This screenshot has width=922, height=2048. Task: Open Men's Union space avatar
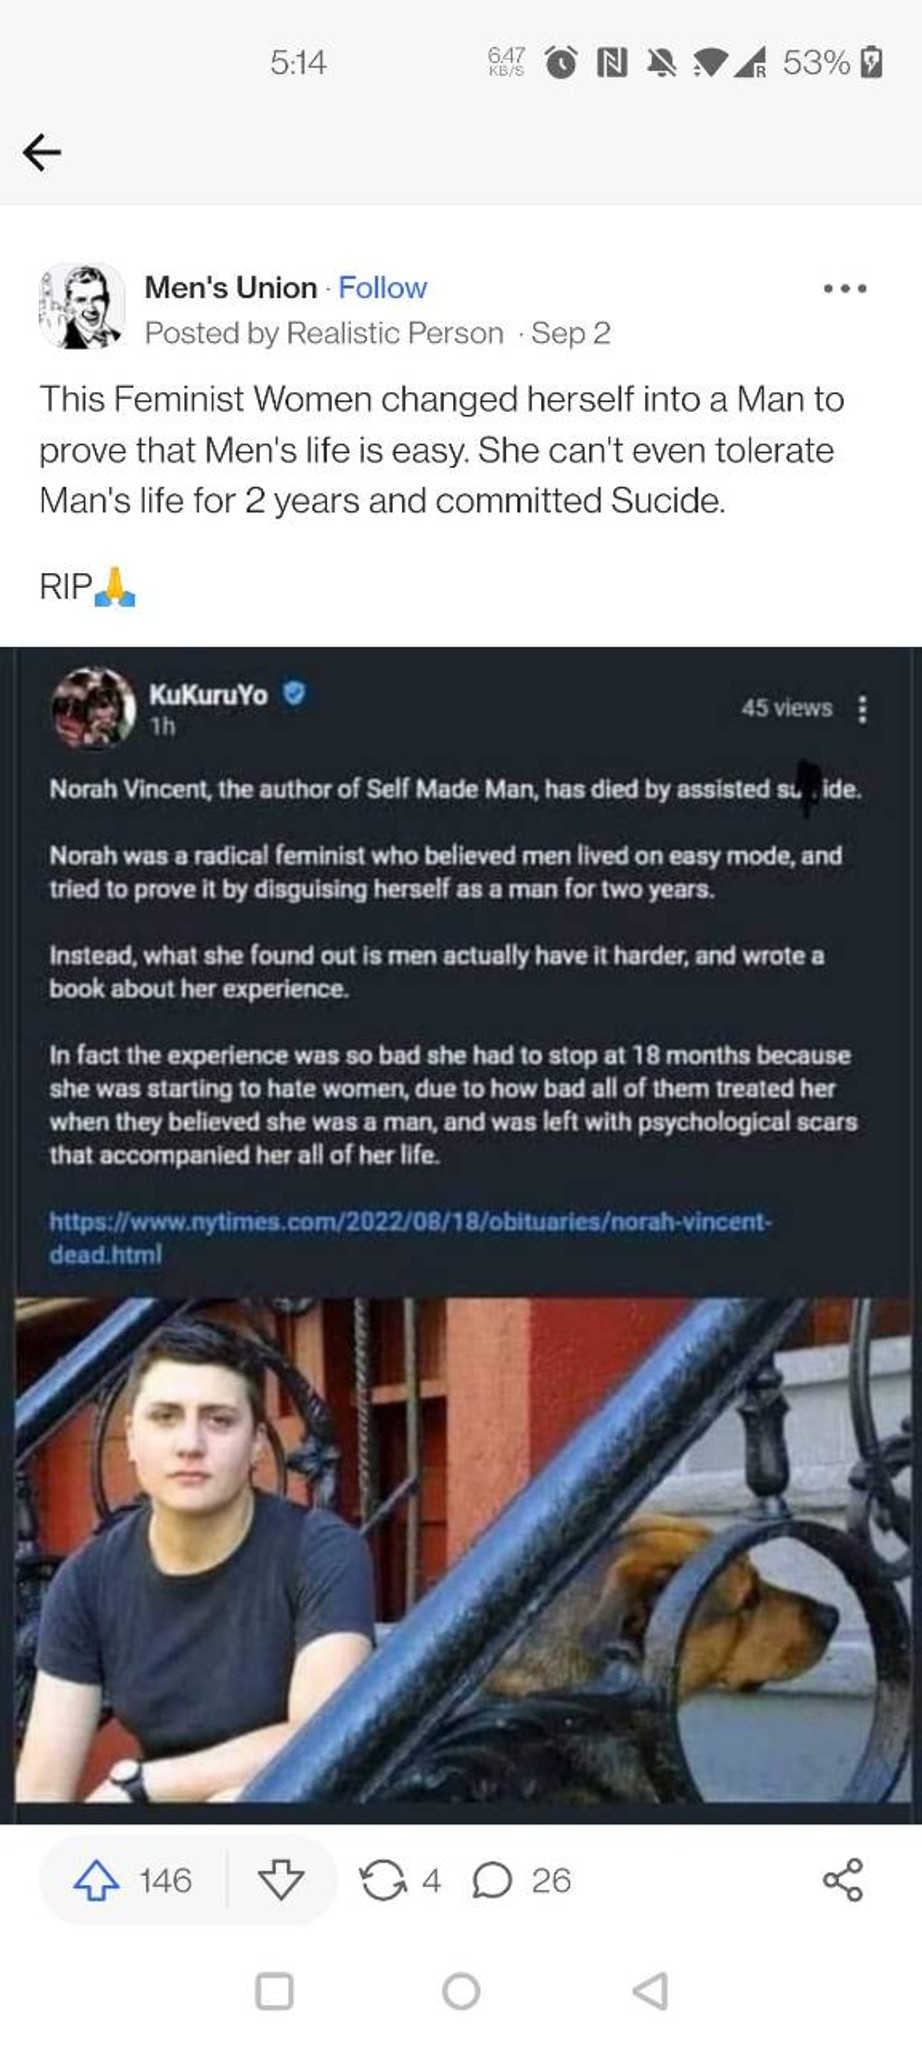pyautogui.click(x=81, y=306)
